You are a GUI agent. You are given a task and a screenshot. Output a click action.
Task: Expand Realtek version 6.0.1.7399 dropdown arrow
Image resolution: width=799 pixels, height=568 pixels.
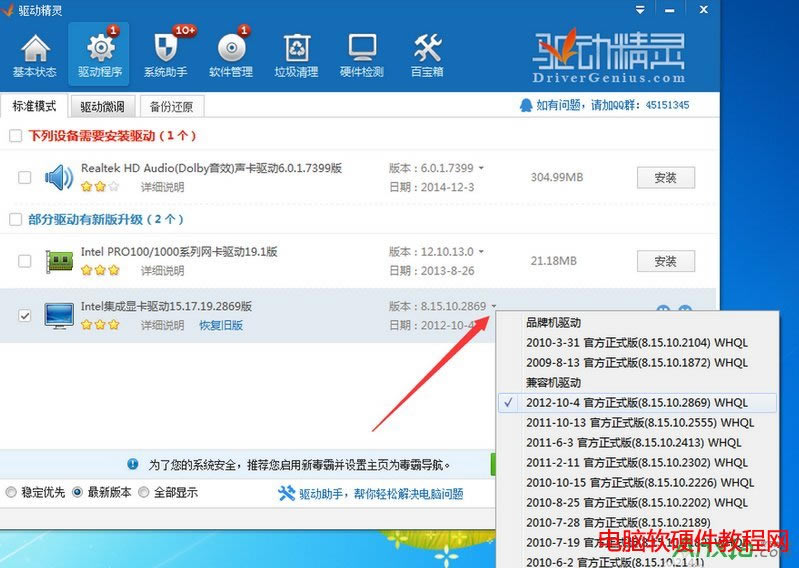pos(481,168)
